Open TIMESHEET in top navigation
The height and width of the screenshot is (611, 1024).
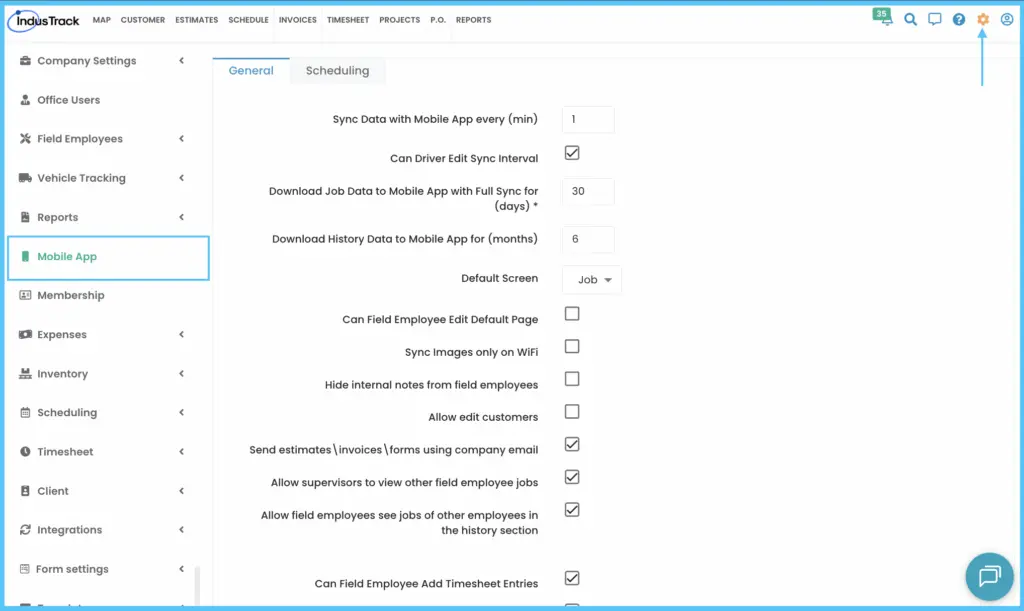[x=348, y=20]
